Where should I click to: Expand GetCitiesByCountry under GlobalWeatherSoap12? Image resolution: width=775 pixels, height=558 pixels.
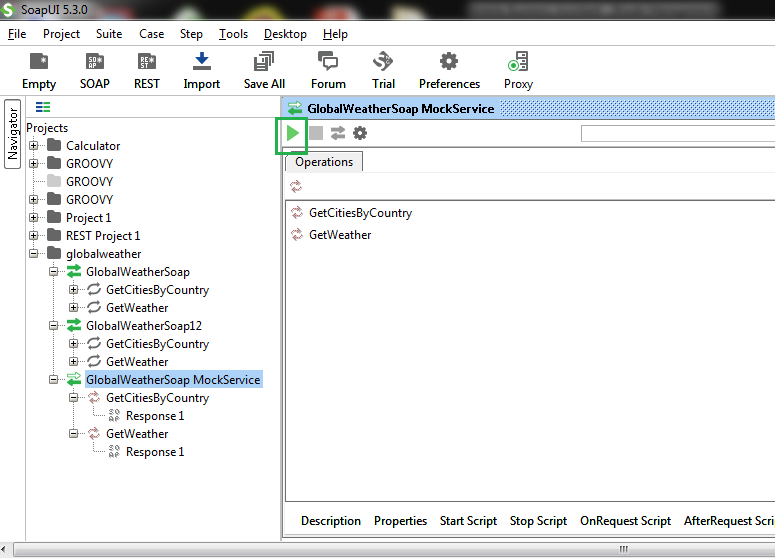click(74, 343)
